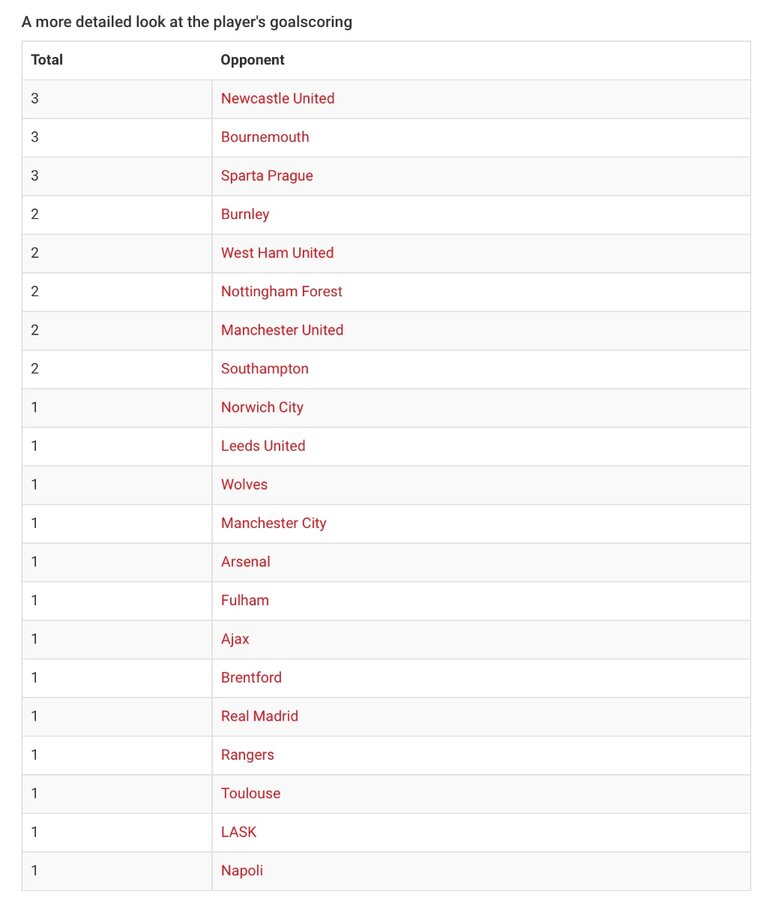Click the Wolves link
Viewport: 757px width, 900px height.
click(244, 484)
